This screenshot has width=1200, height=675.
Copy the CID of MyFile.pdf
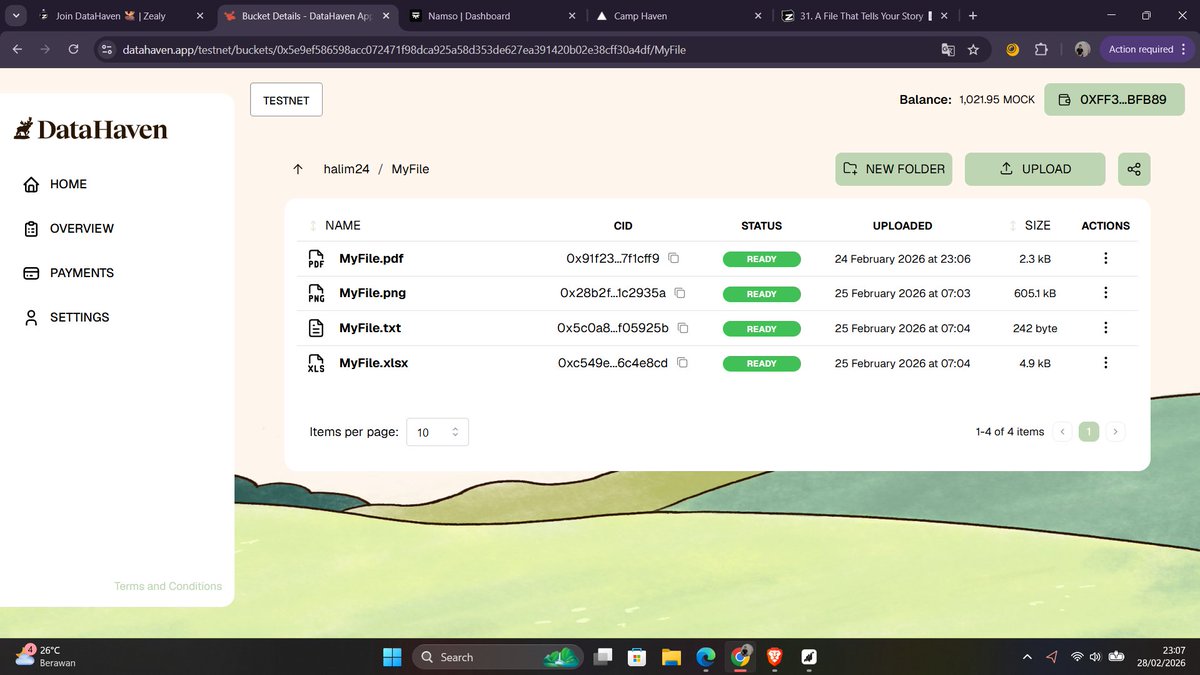click(674, 258)
